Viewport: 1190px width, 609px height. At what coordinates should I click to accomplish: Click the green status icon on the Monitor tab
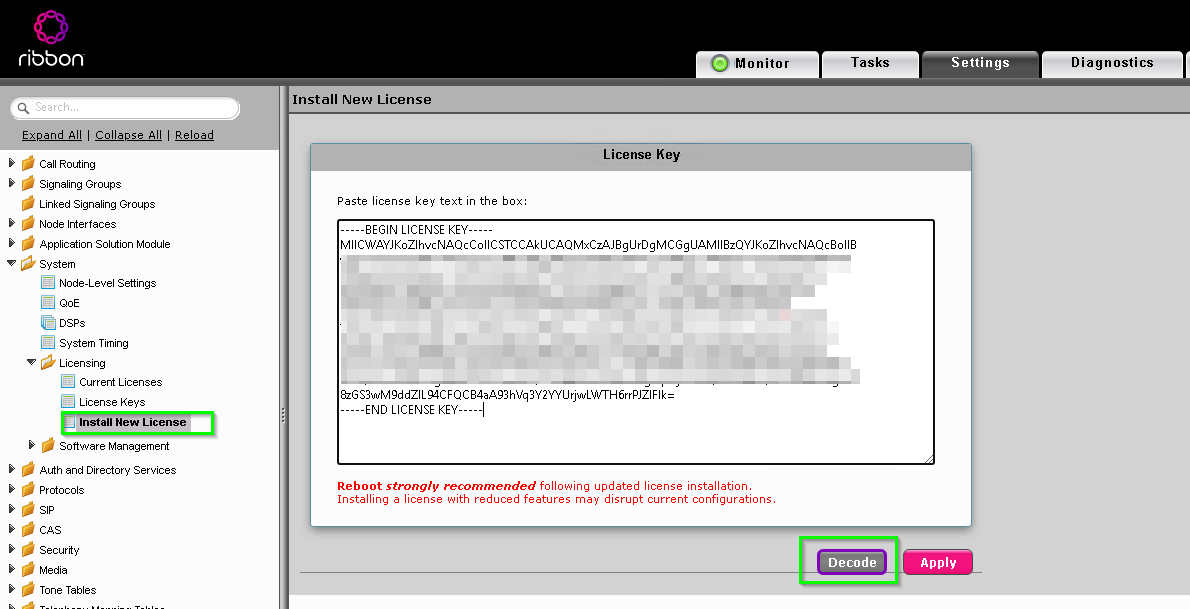pyautogui.click(x=721, y=63)
